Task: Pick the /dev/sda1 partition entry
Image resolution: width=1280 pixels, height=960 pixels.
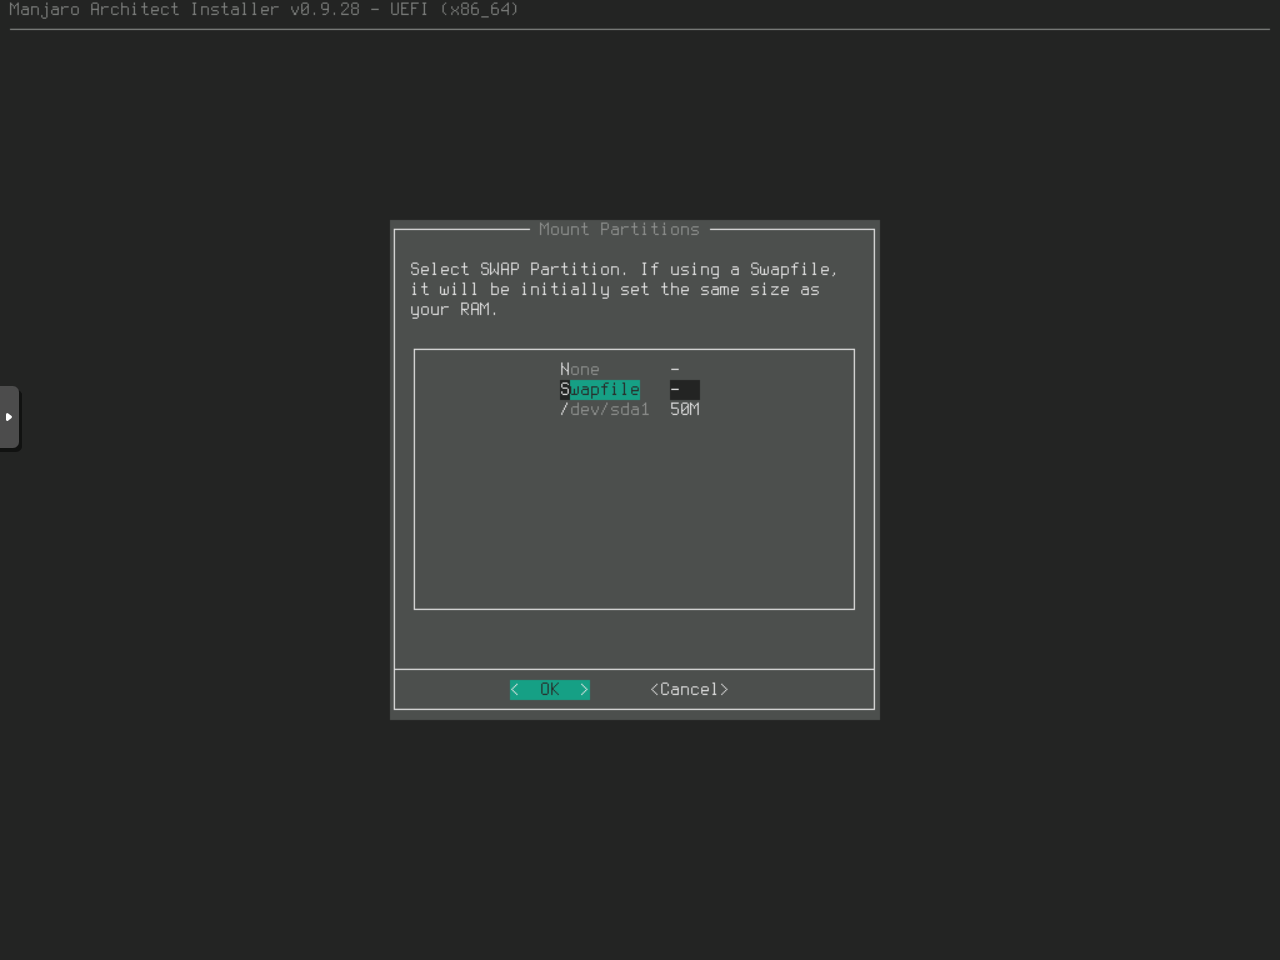Action: pyautogui.click(x=605, y=410)
